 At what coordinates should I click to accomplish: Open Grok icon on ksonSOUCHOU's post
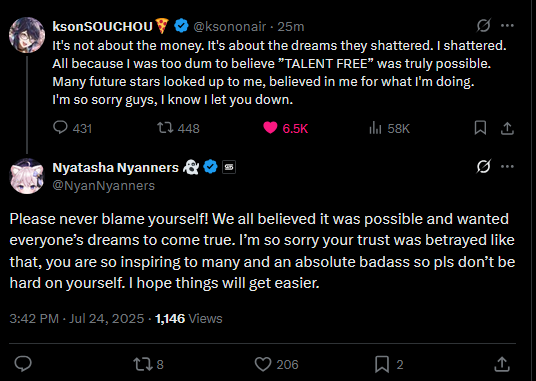(483, 25)
